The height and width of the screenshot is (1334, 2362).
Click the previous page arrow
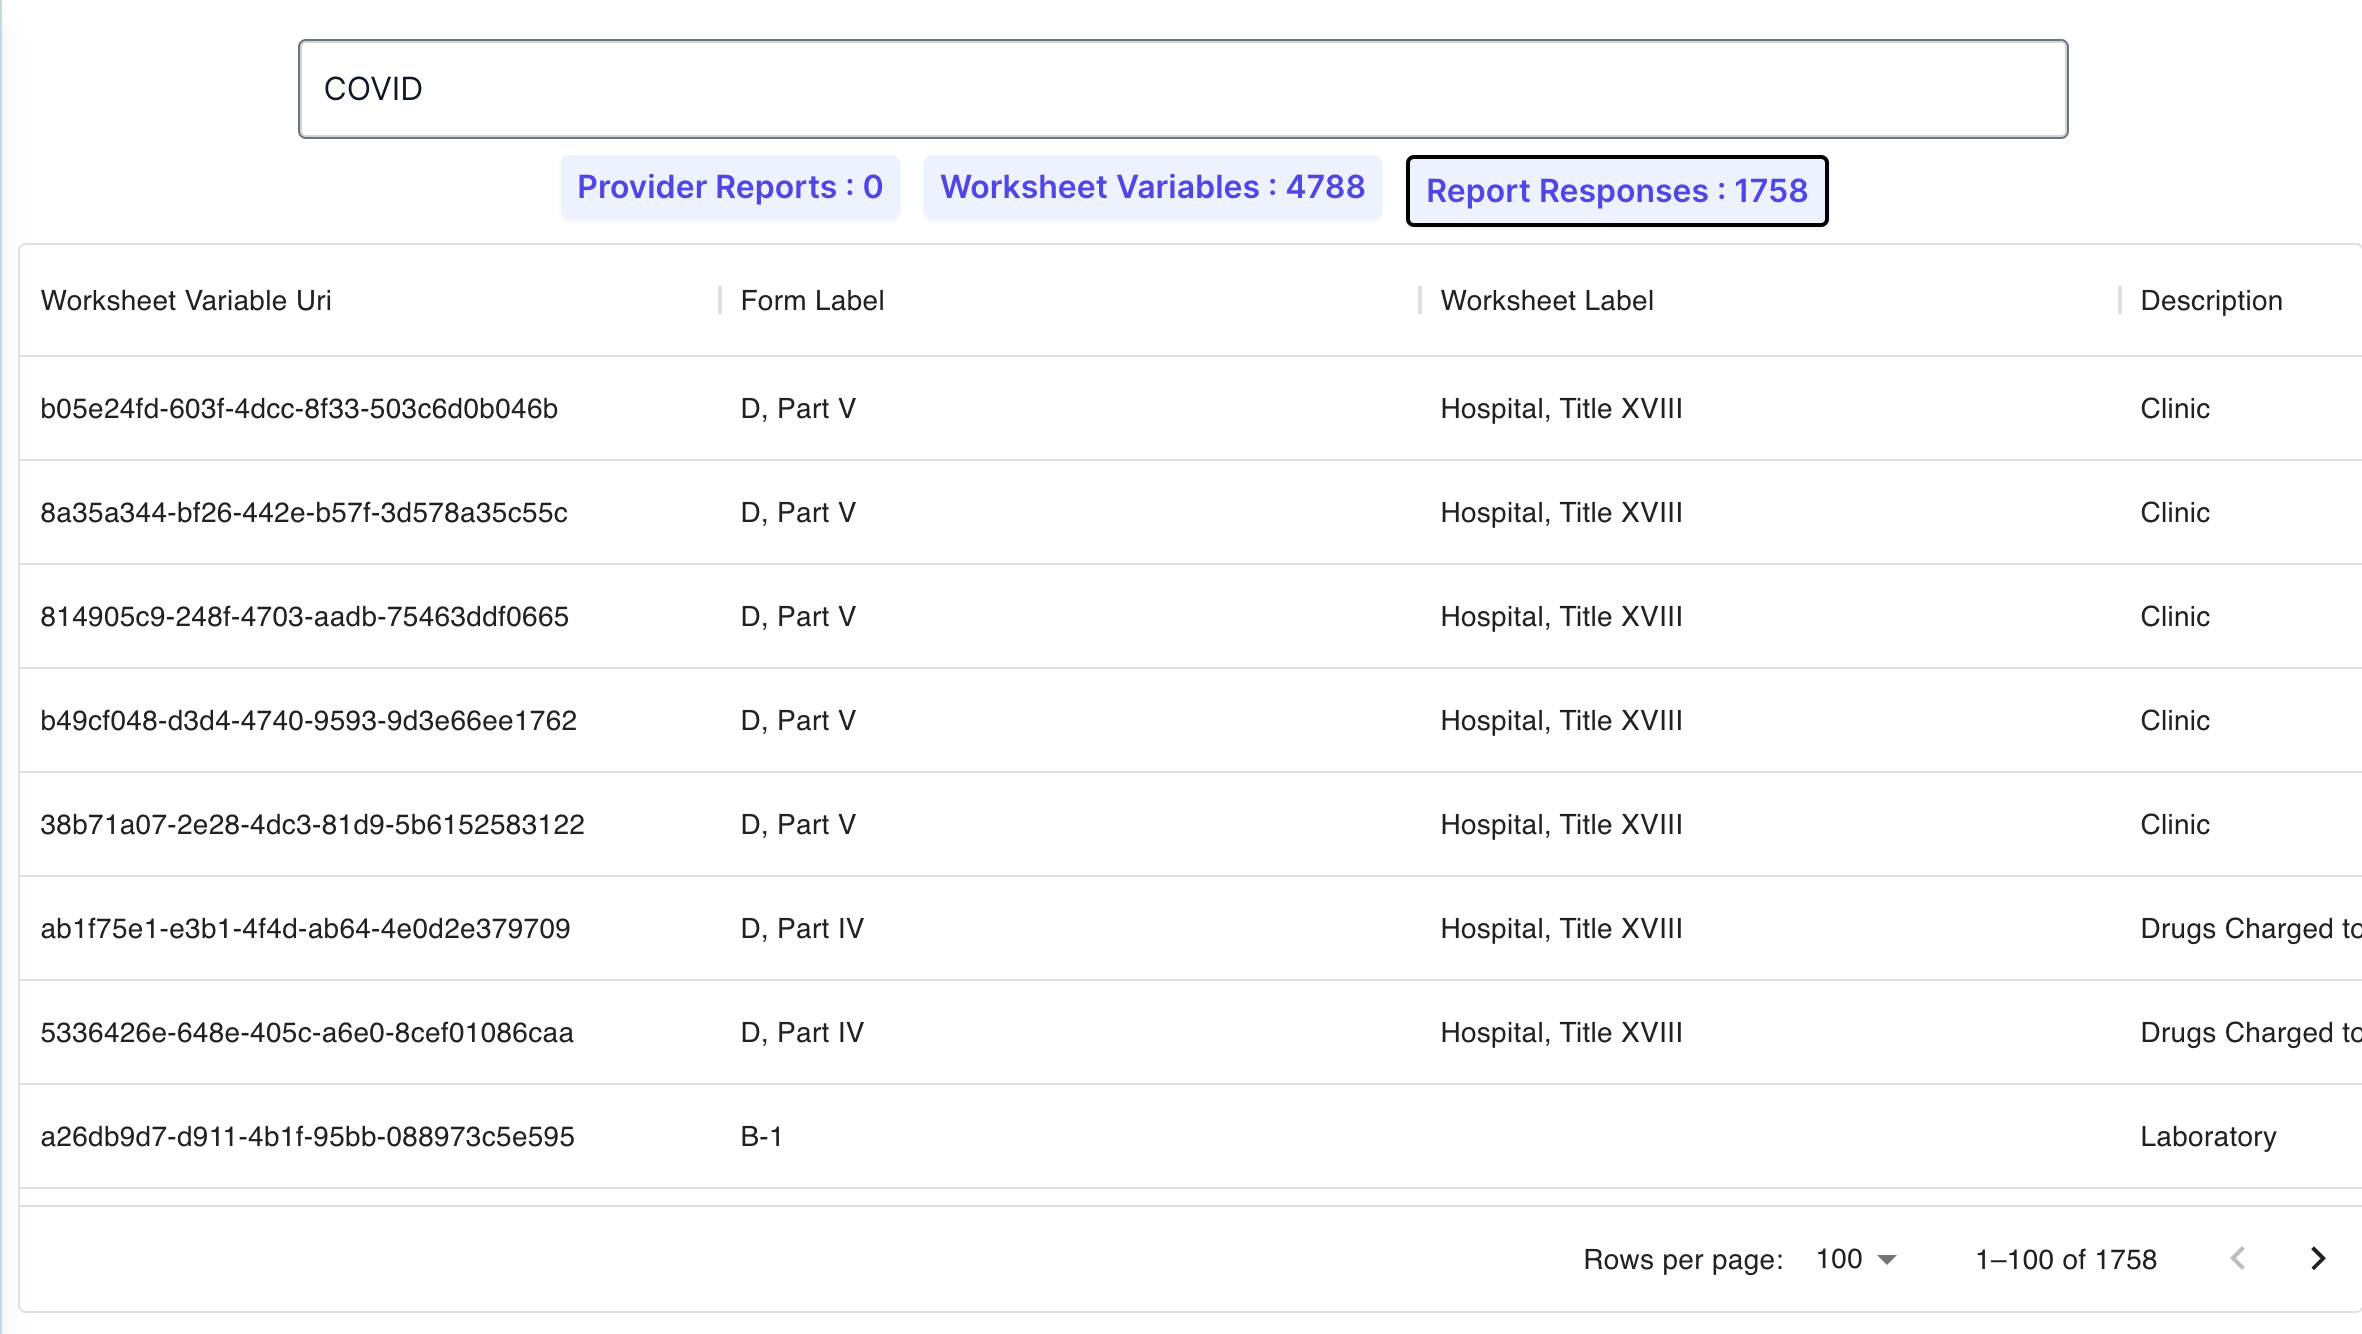coord(2238,1258)
